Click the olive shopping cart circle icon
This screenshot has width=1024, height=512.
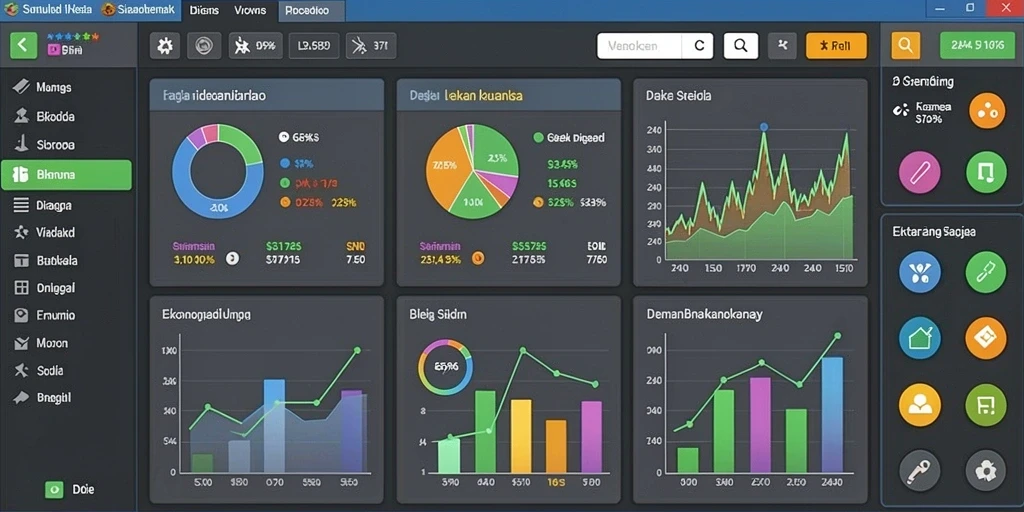tap(985, 404)
